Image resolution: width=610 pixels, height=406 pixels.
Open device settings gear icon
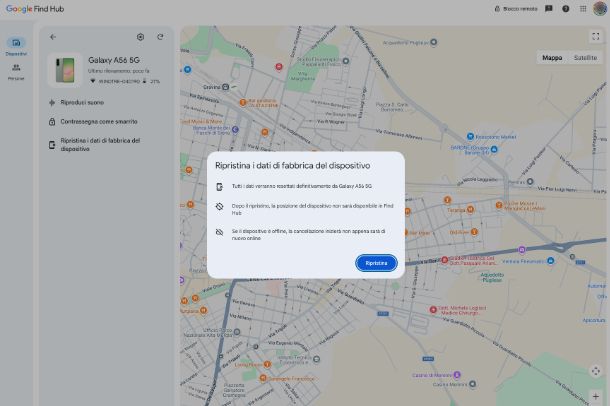coord(140,37)
